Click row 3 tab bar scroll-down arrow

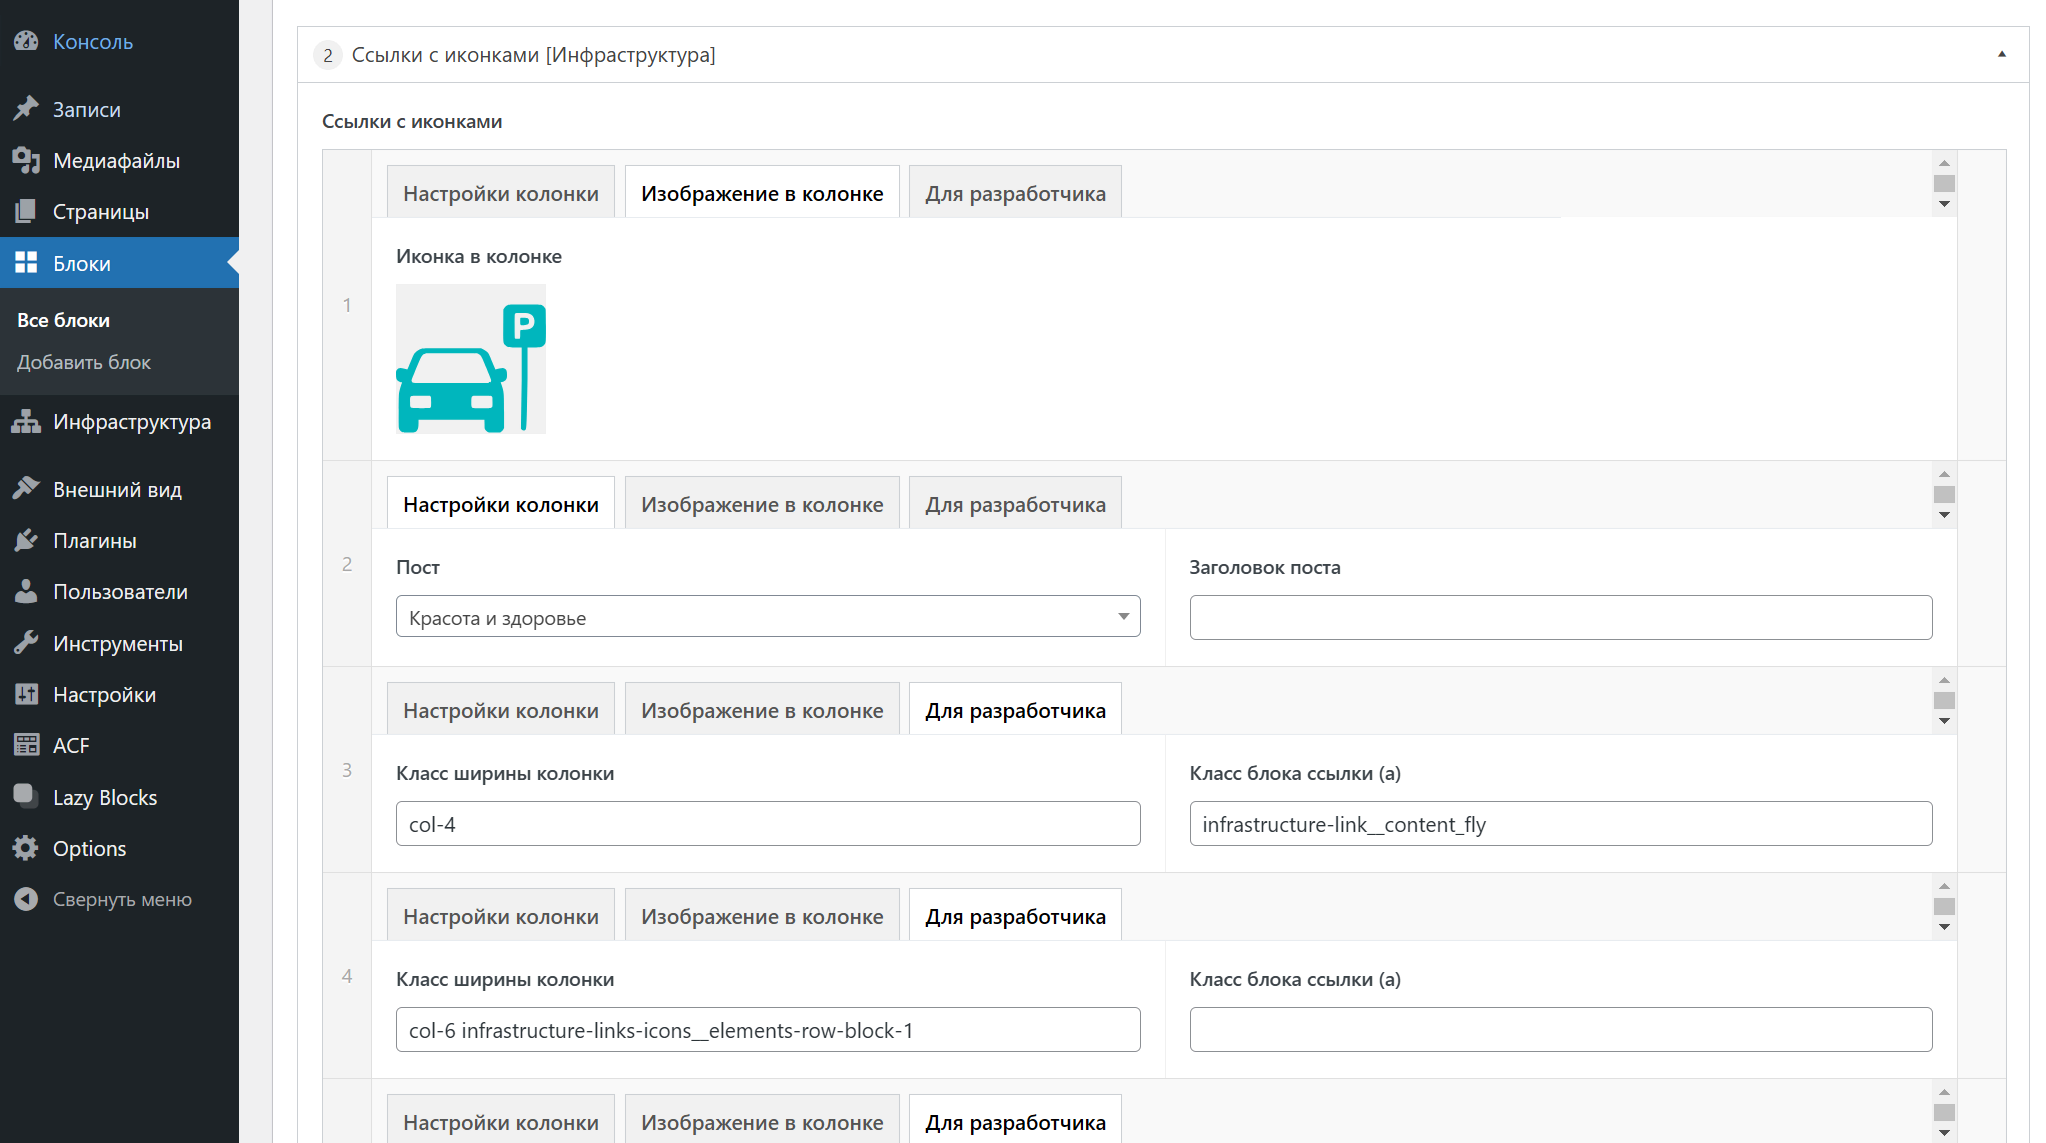pos(1944,721)
